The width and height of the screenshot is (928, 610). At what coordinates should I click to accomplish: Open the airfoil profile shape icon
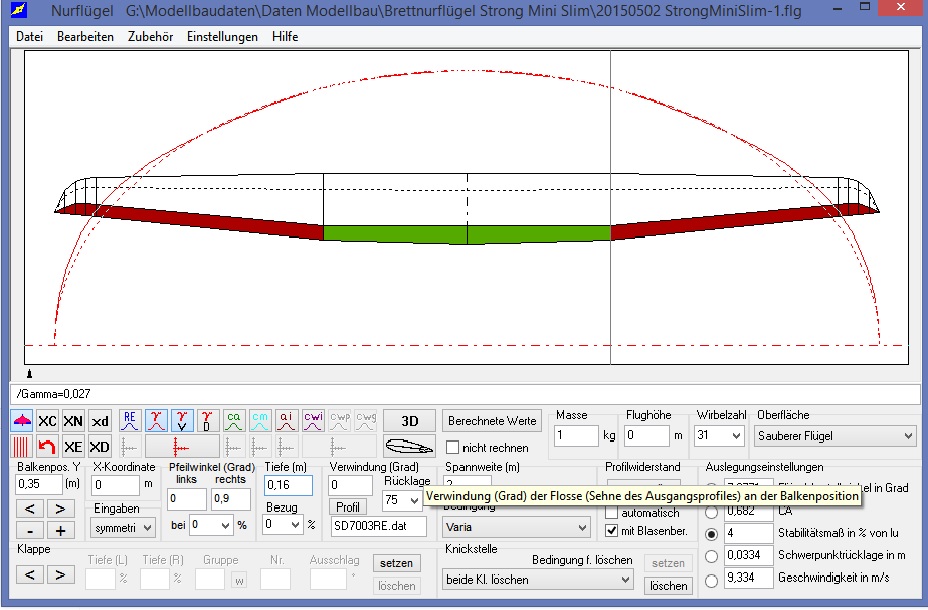click(409, 447)
